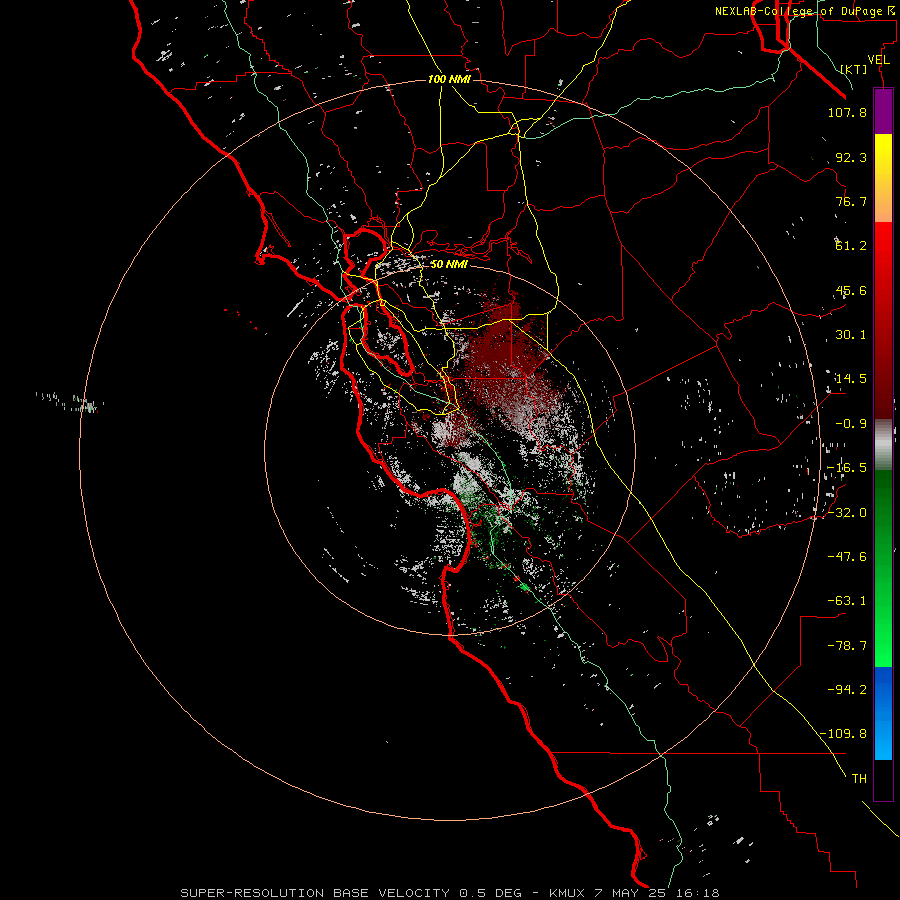
Task: Click the 100 NMI range ring label
Action: pos(449,79)
